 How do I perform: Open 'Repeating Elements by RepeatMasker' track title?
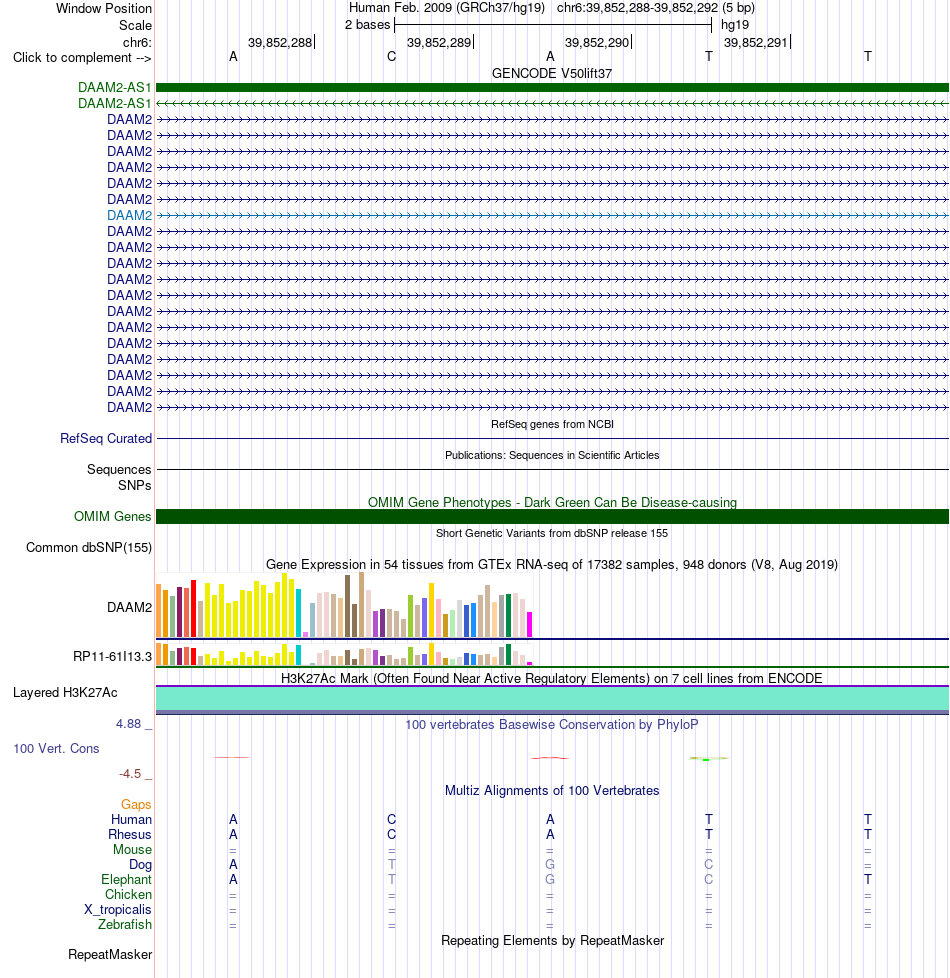click(x=552, y=941)
